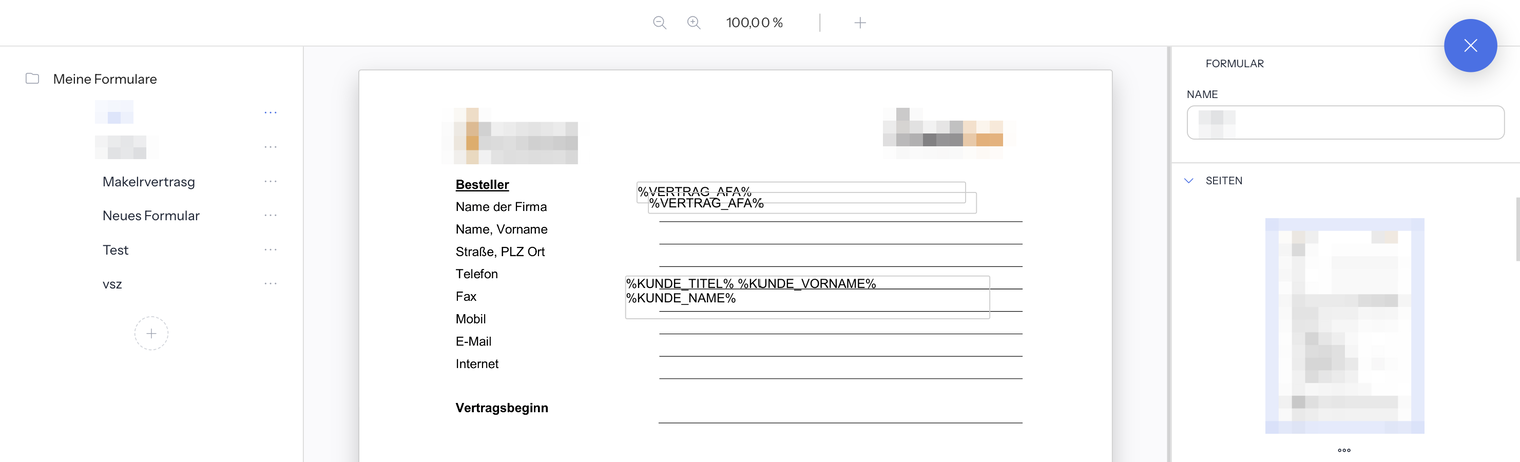The width and height of the screenshot is (1520, 462).
Task: Click the Besteller heading in document
Action: 482,185
